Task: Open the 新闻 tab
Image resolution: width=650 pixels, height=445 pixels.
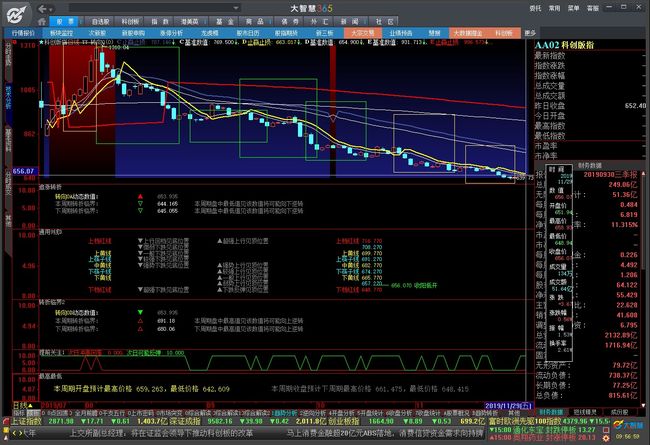Action: [x=349, y=22]
